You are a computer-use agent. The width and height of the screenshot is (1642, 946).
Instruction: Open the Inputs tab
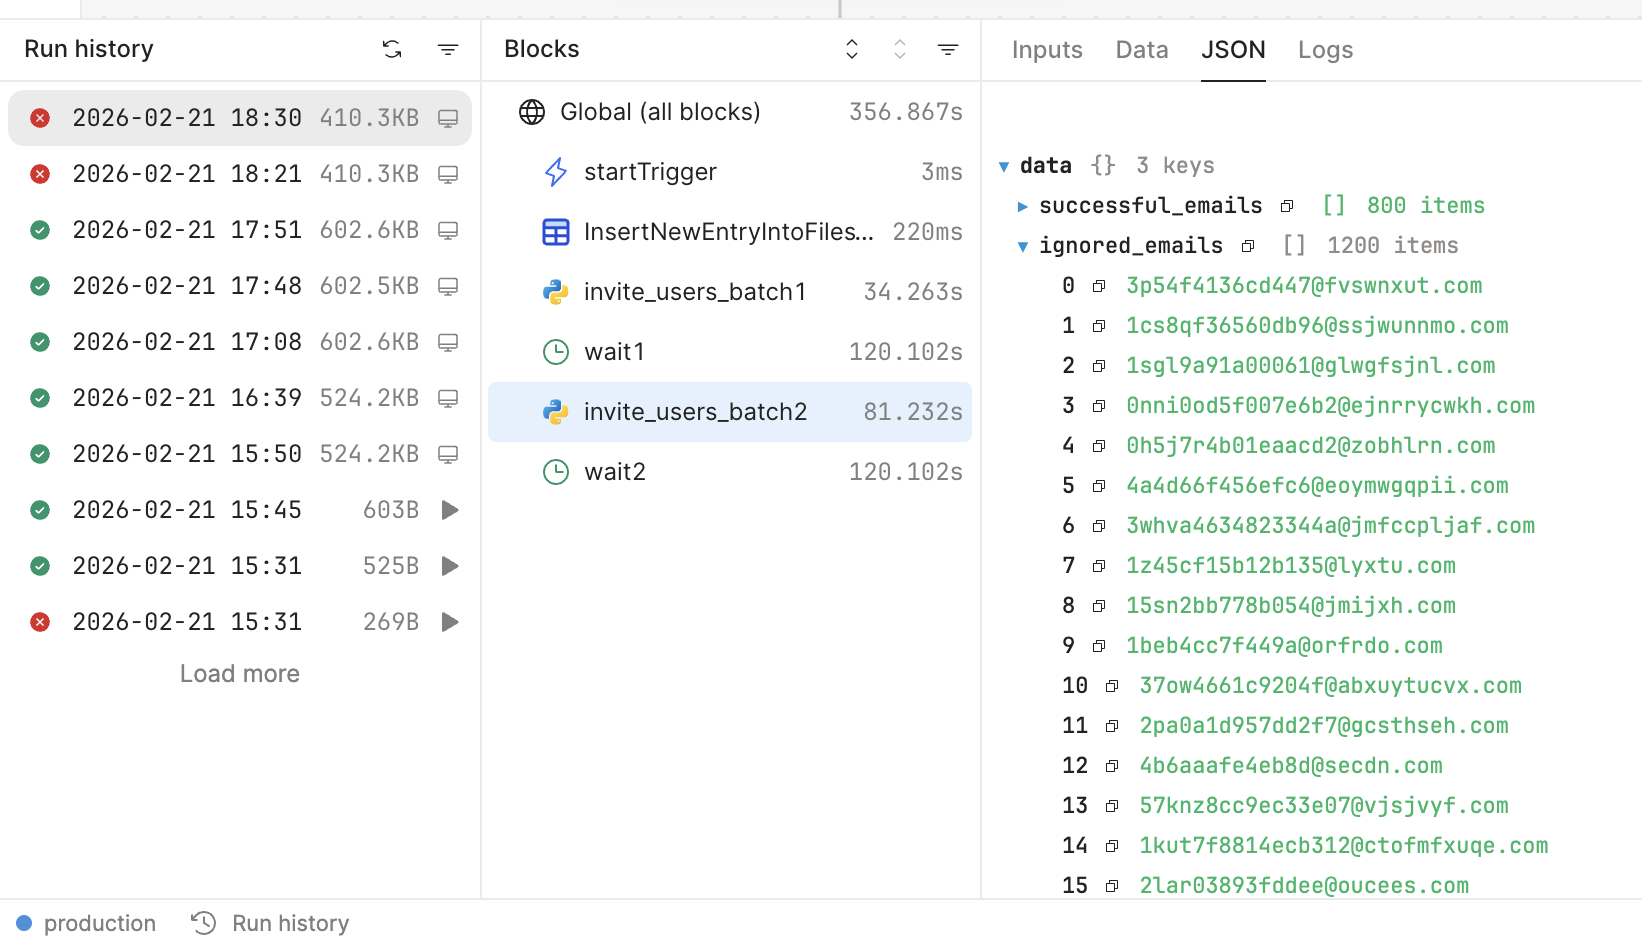[x=1047, y=50]
